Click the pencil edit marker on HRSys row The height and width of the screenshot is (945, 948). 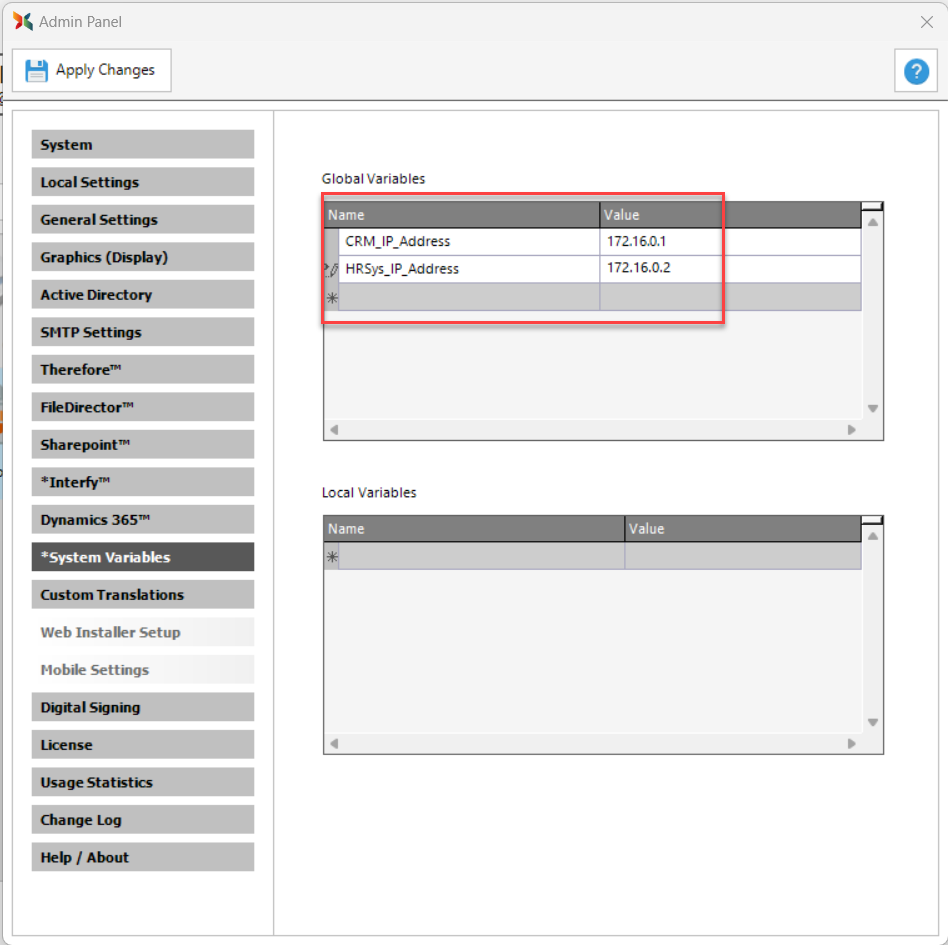(x=331, y=269)
